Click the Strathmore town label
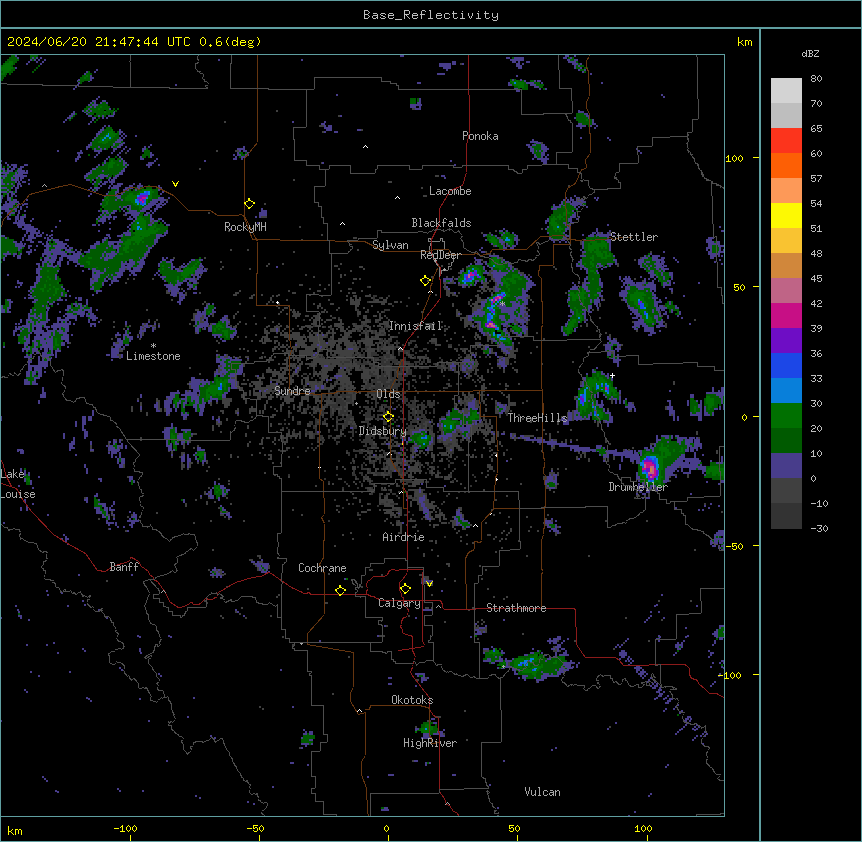This screenshot has height=842, width=862. (516, 608)
